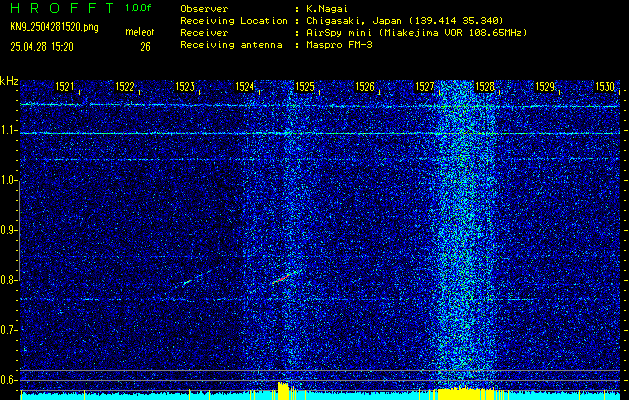The image size is (629, 400).
Task: Click the meteor label above the count
Action: coord(140,32)
